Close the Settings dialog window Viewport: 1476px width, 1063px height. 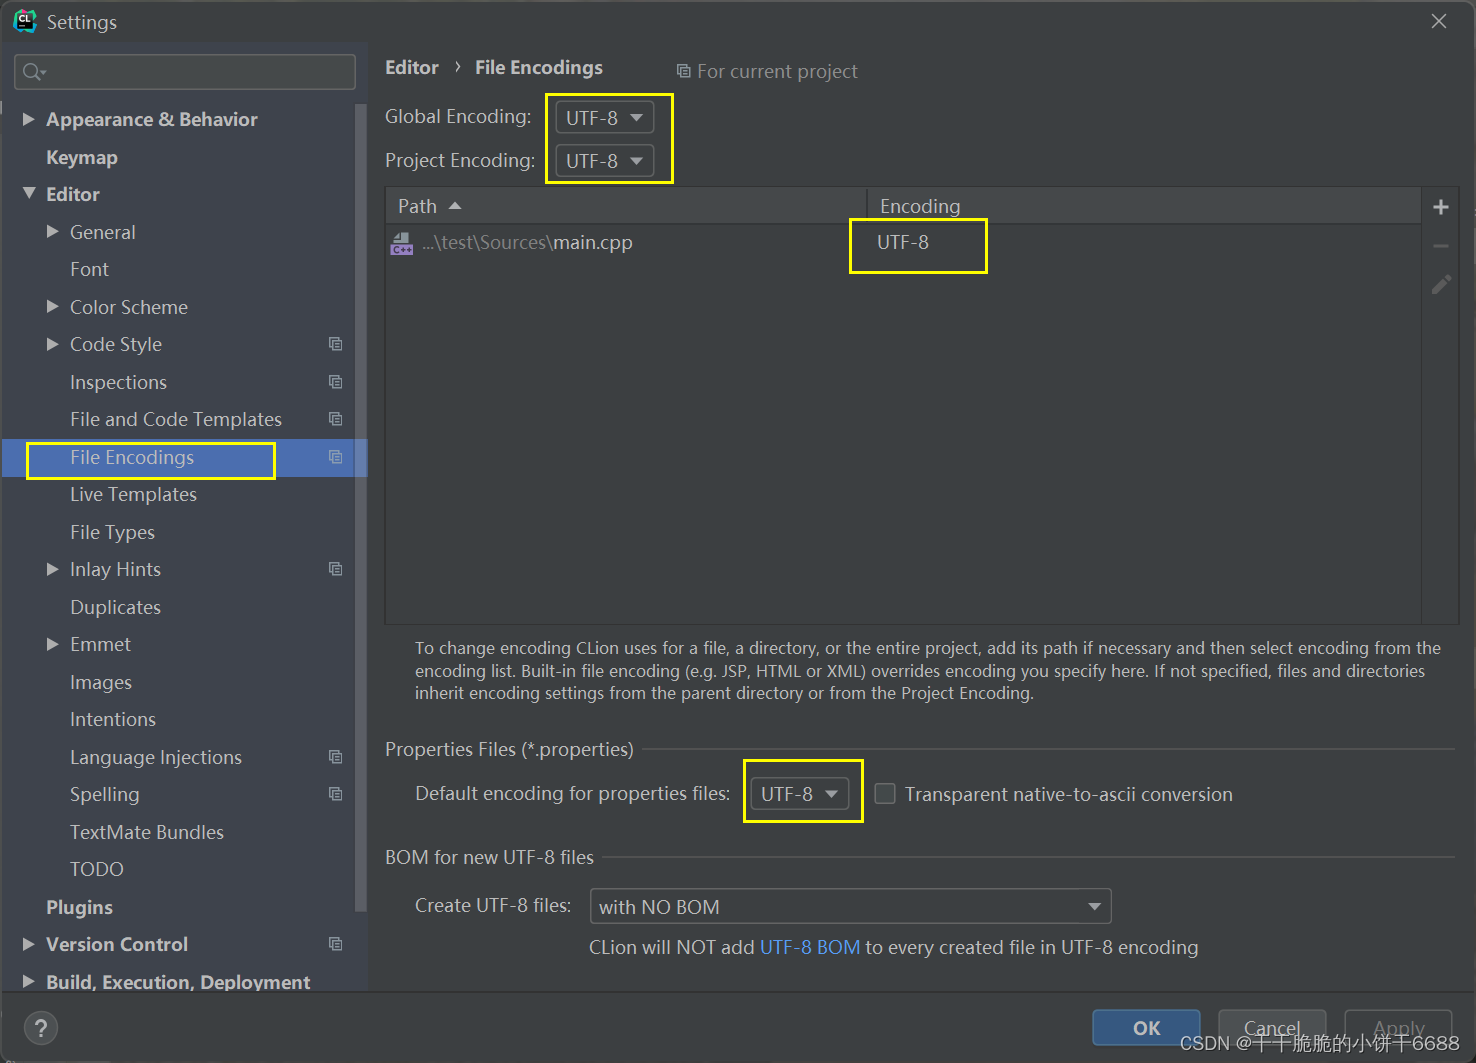coord(1438,21)
